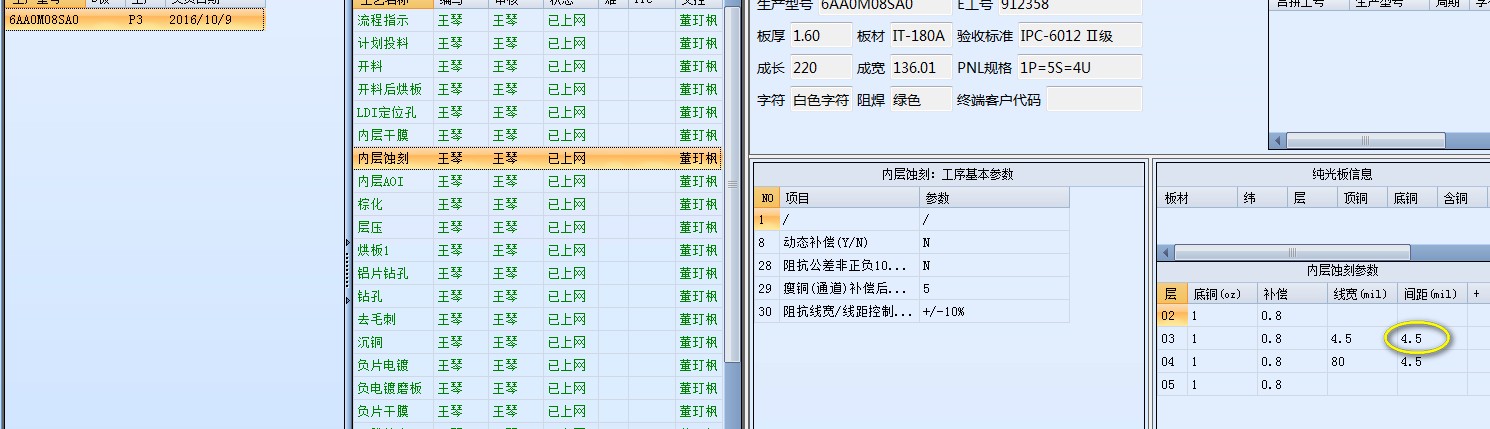Select the 内层干膜 process row
This screenshot has width=1490, height=429.
(x=537, y=135)
